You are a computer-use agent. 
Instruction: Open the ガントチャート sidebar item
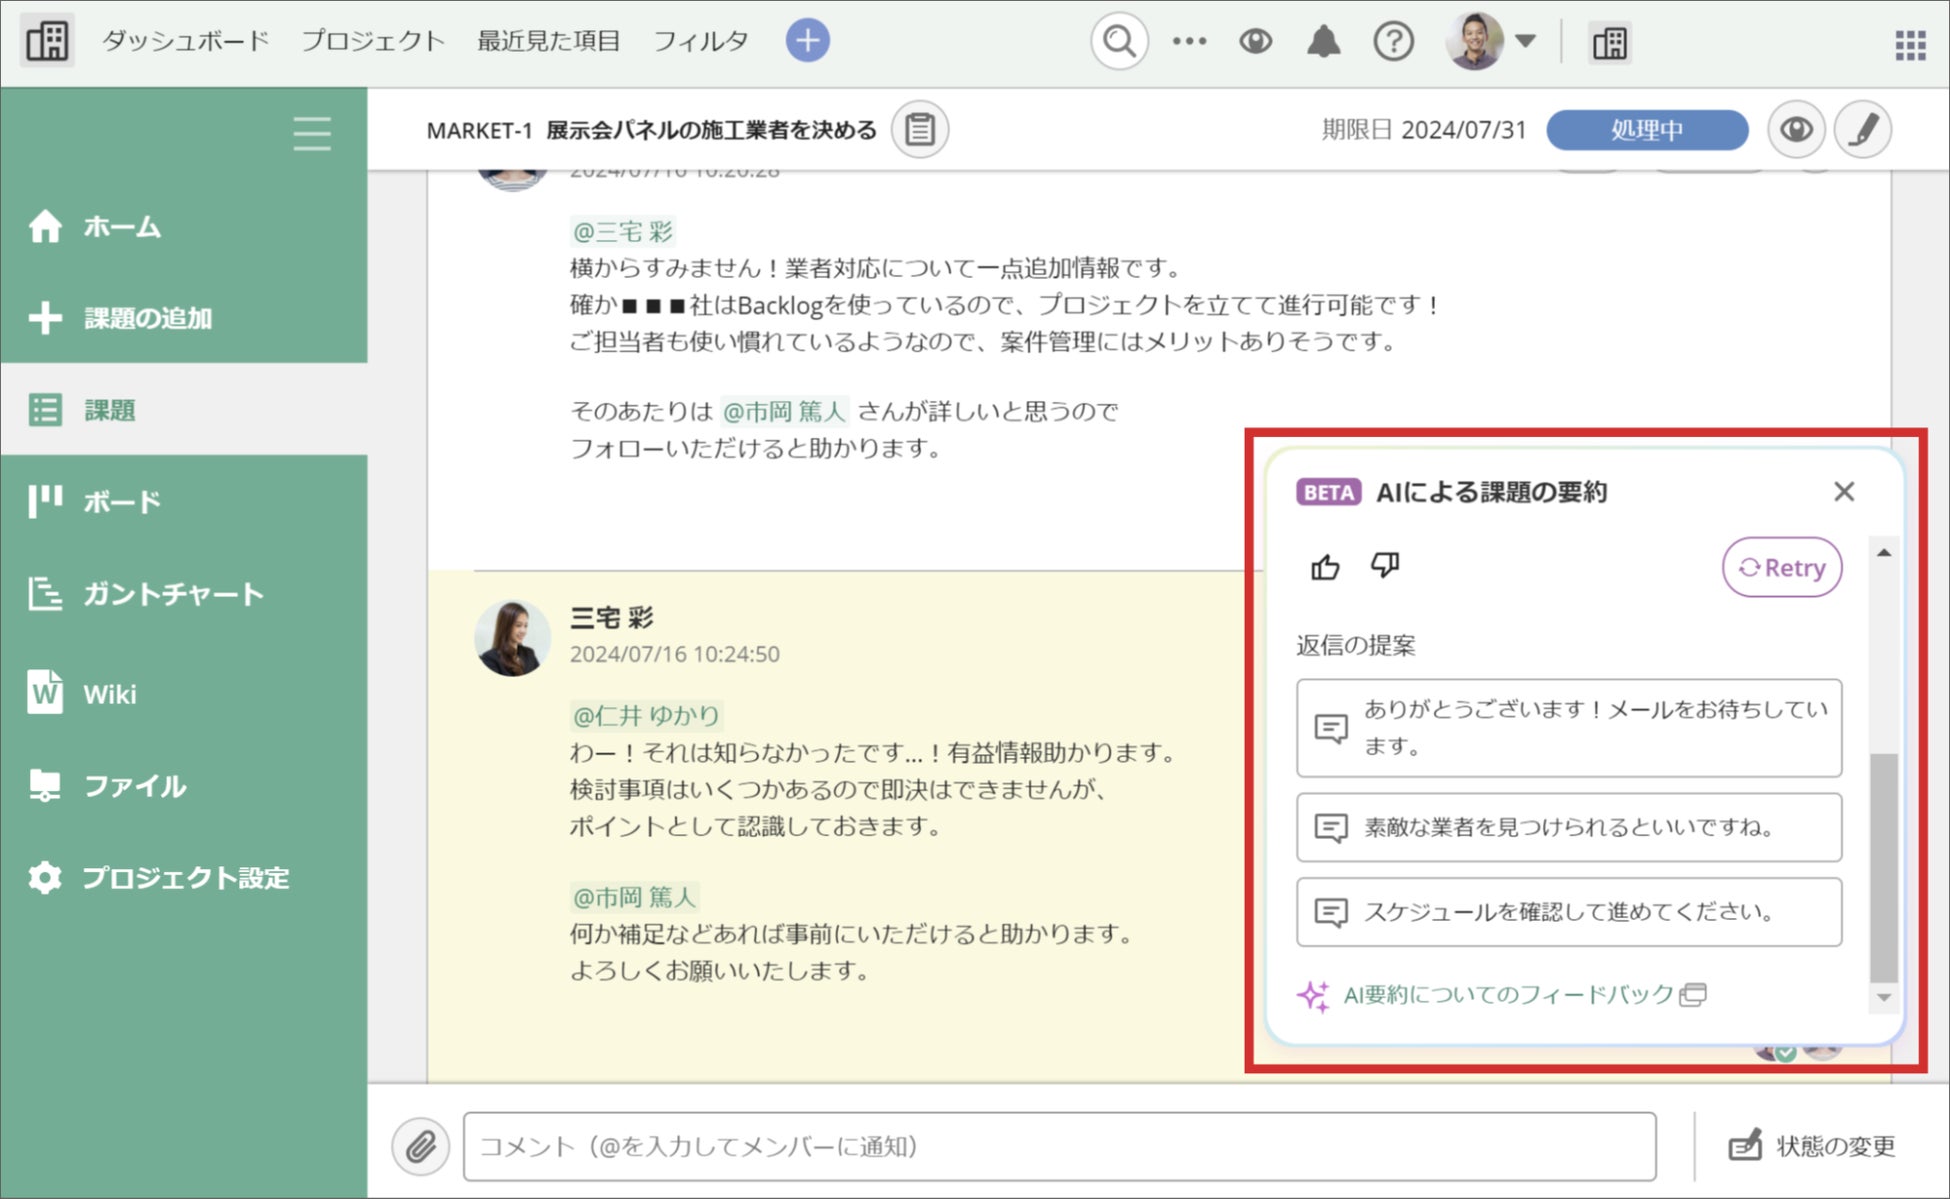coord(172,594)
